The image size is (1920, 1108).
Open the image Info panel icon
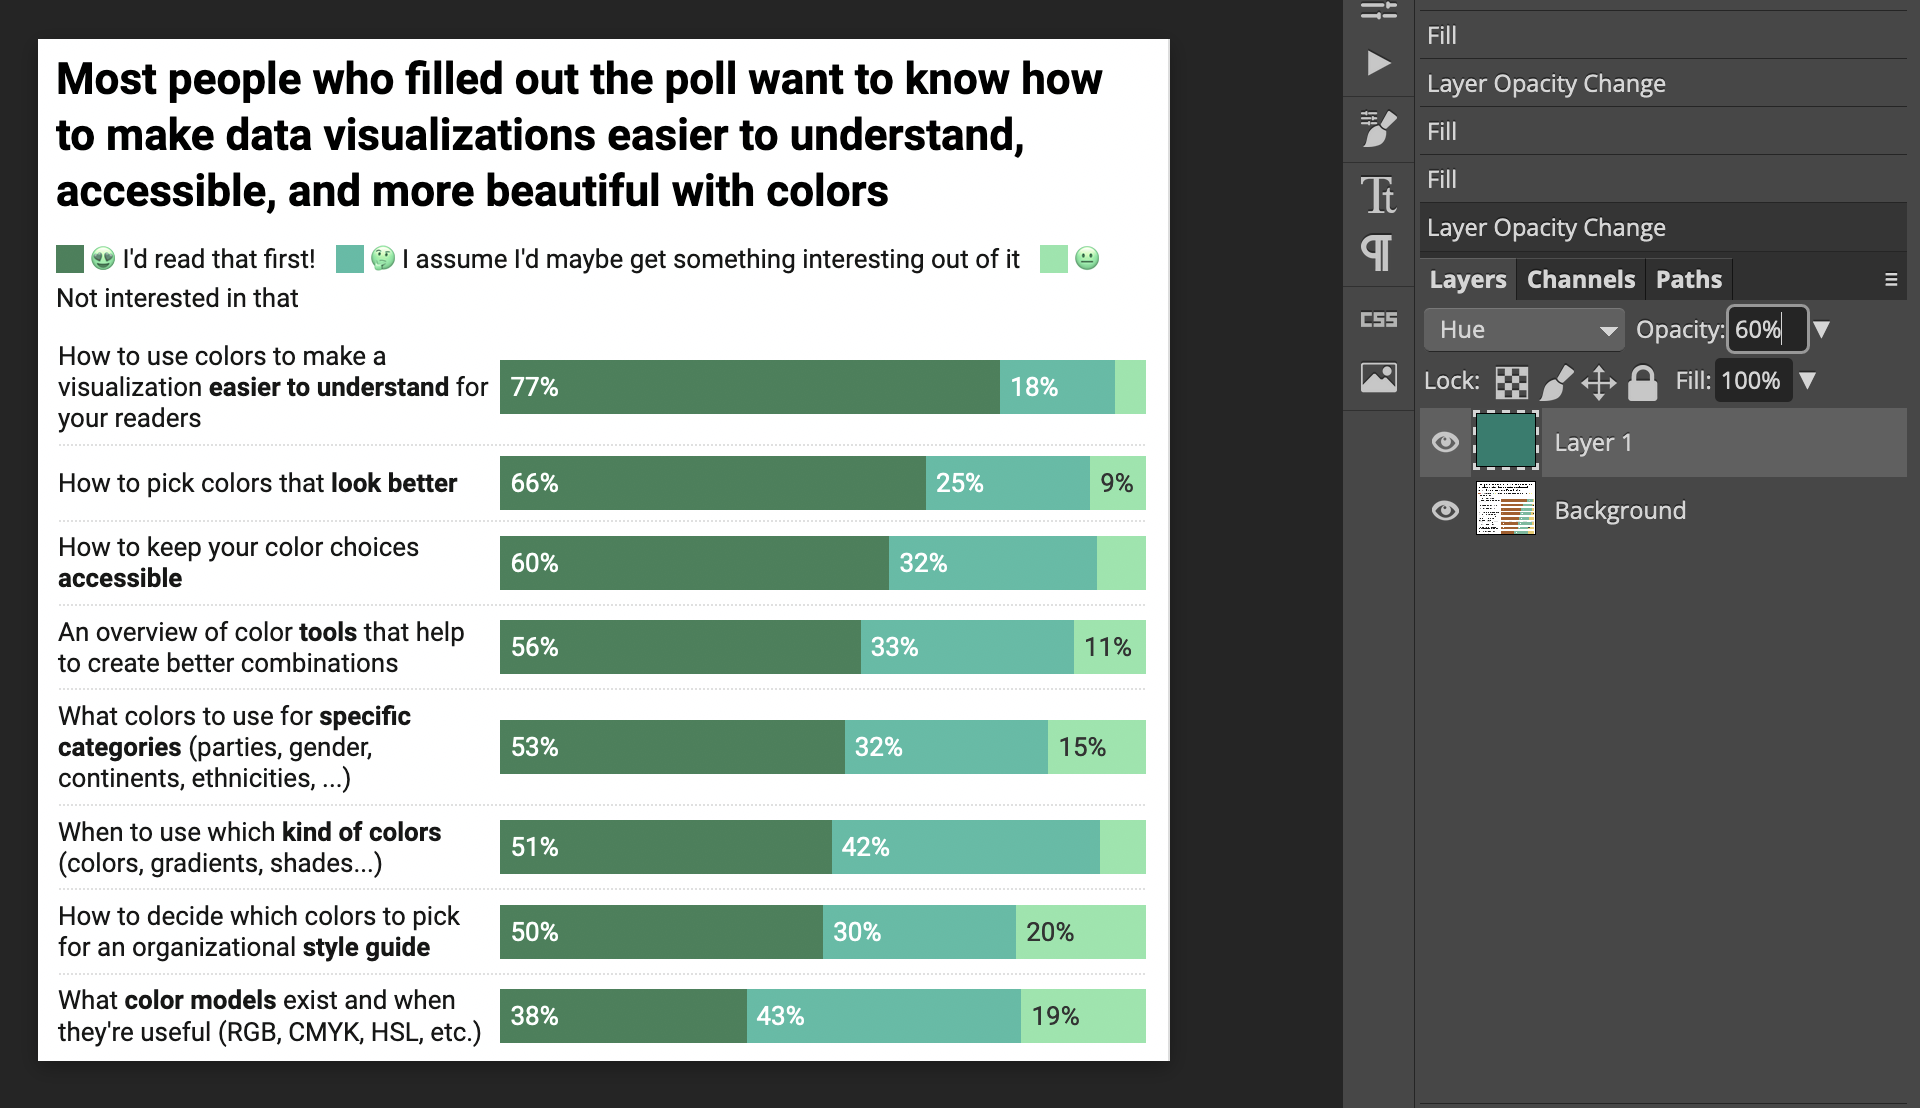[1378, 378]
